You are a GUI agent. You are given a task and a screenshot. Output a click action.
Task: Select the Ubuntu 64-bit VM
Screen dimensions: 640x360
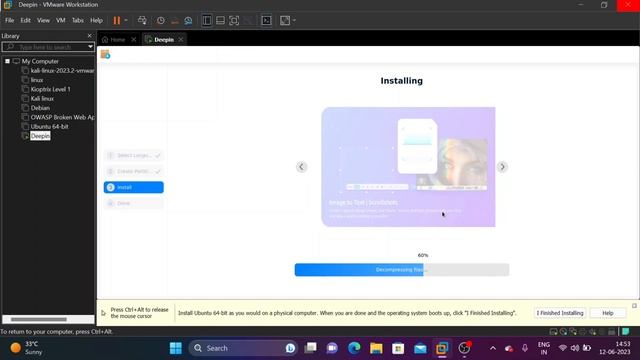click(49, 127)
